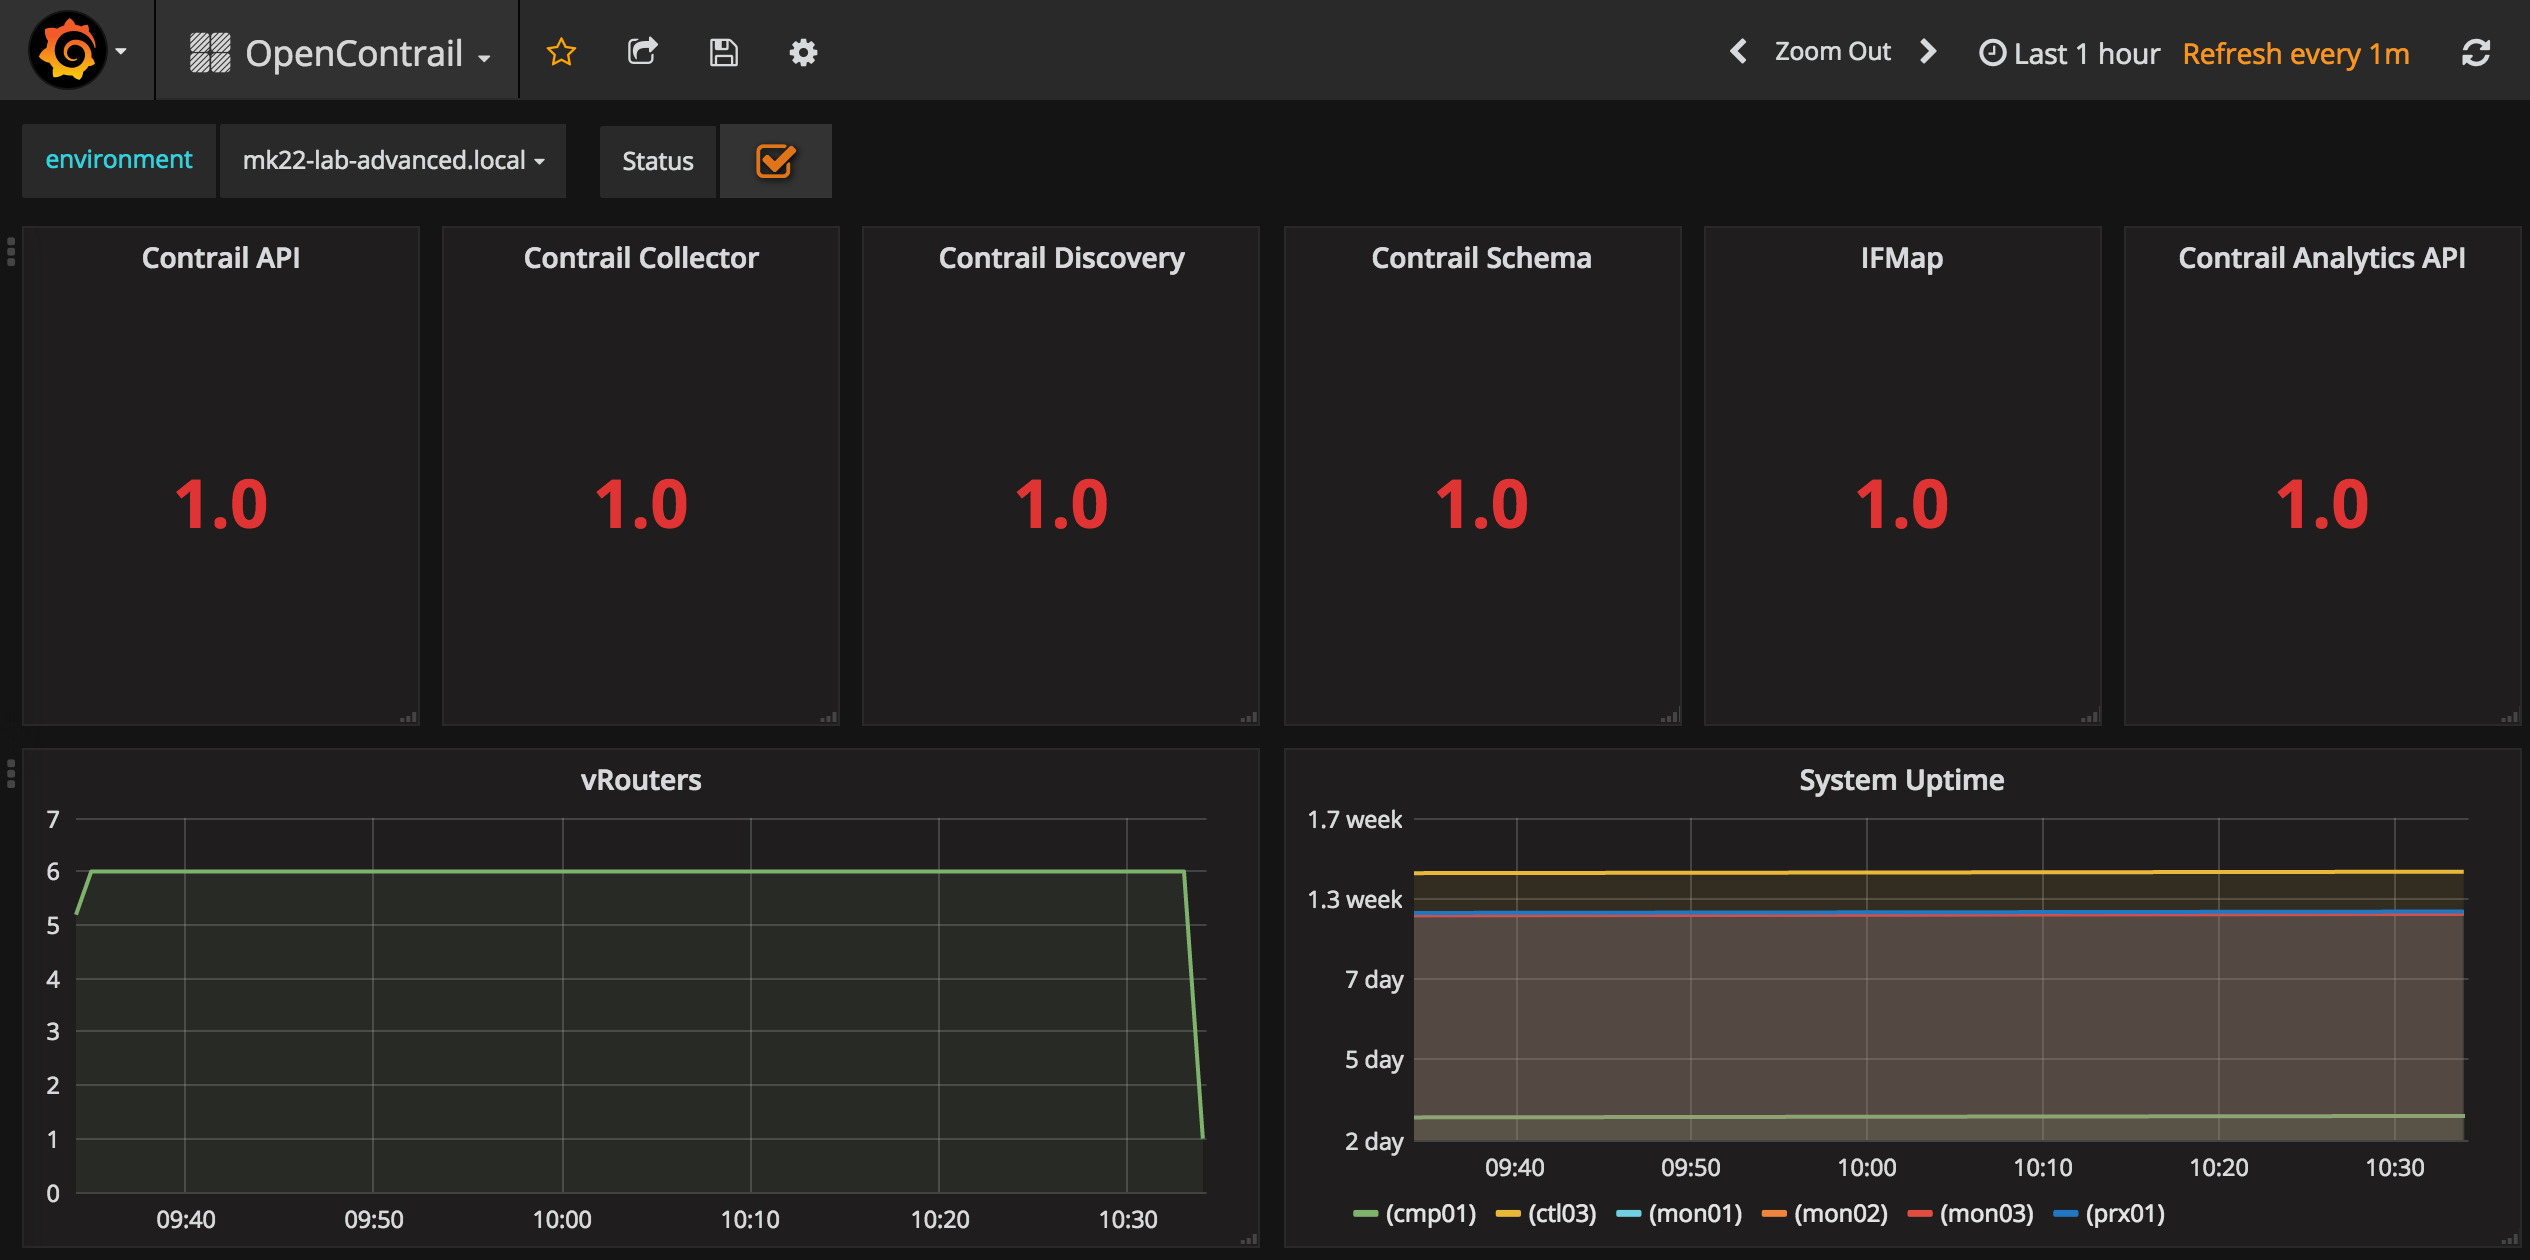Click the Contrail Analytics API value 1.0
The height and width of the screenshot is (1260, 2530).
tap(2322, 504)
